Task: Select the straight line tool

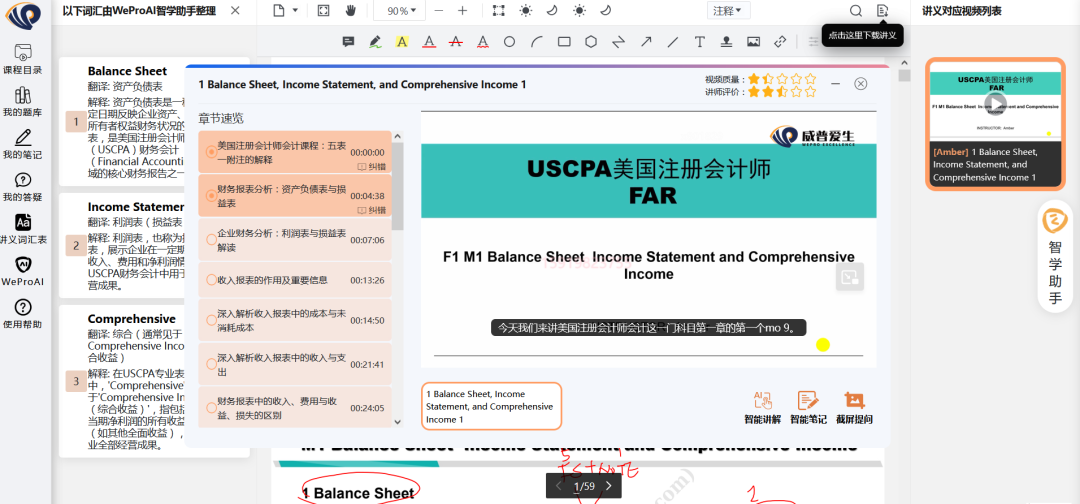Action: [673, 42]
